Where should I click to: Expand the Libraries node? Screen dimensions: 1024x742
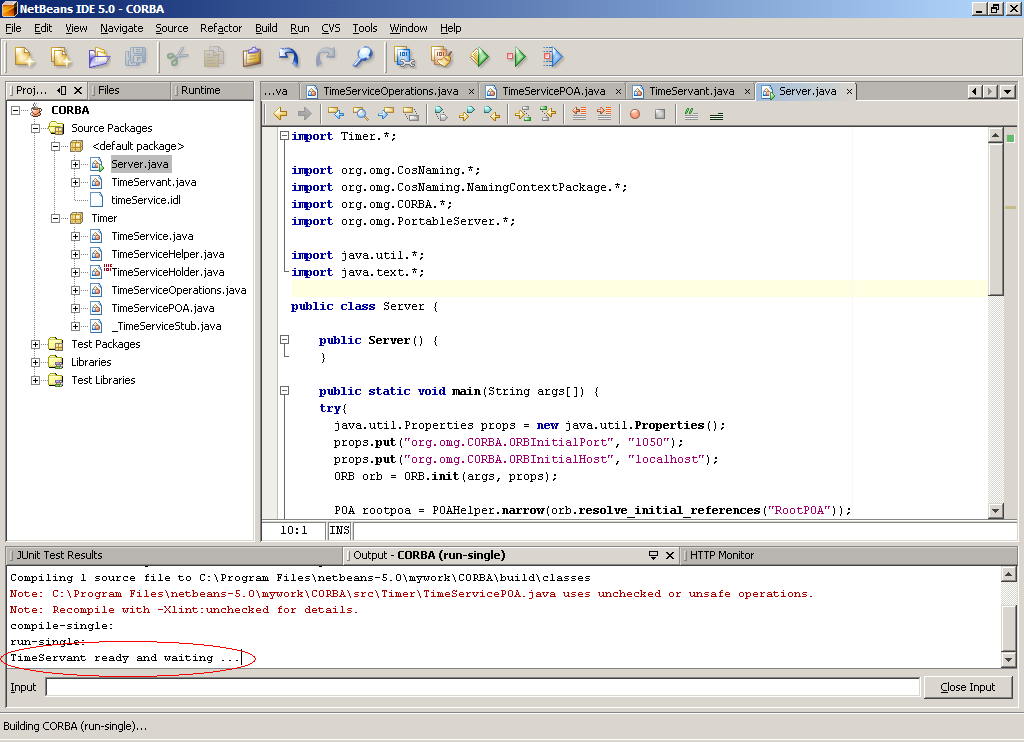pos(35,363)
